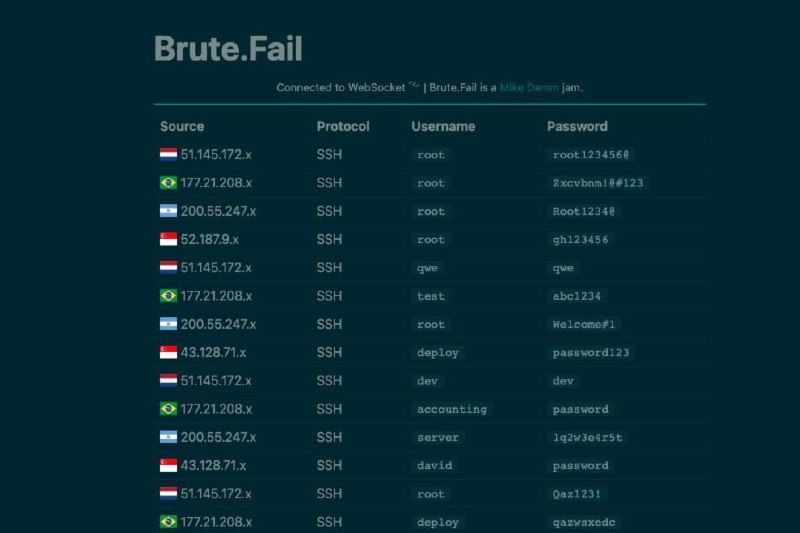Screen dimensions: 800x533
Task: Click the Protocol column header
Action: coord(343,126)
